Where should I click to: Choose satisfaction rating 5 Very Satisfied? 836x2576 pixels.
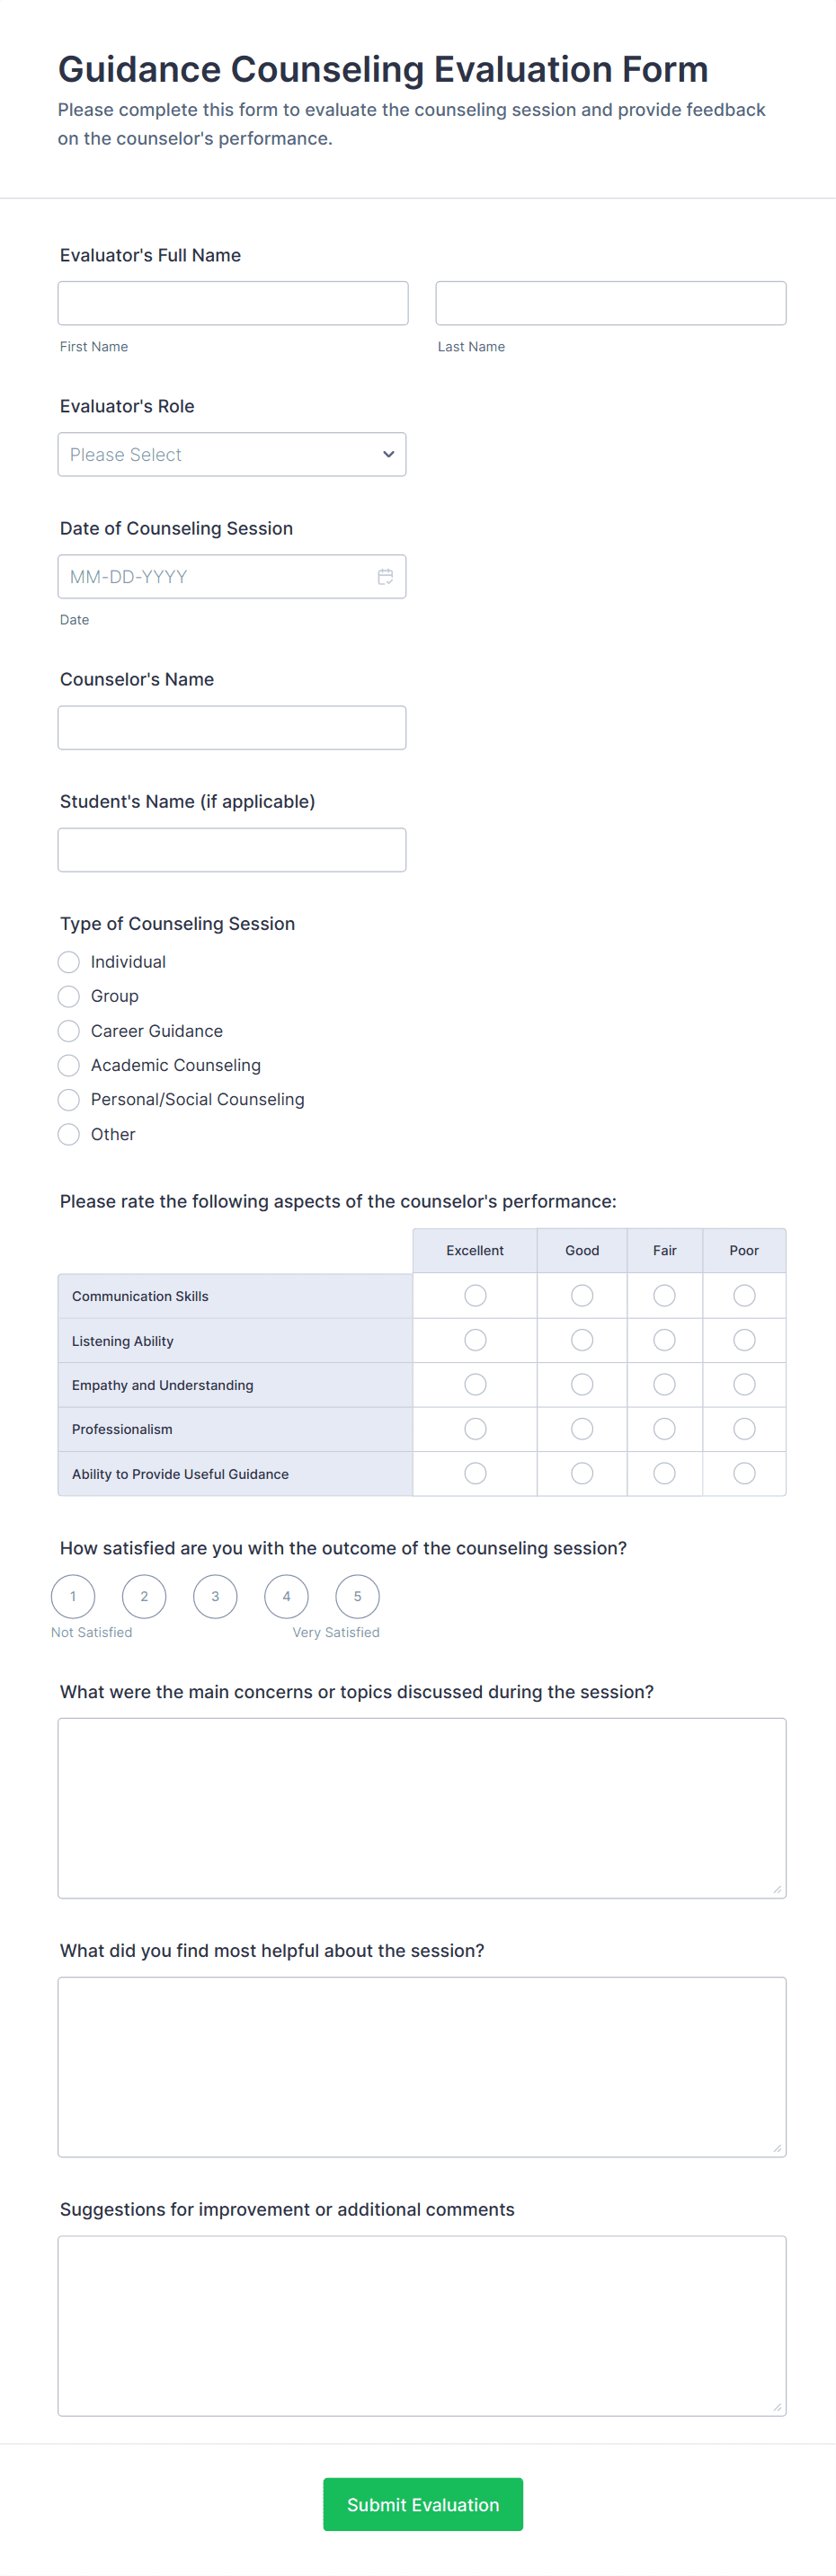coord(357,1596)
